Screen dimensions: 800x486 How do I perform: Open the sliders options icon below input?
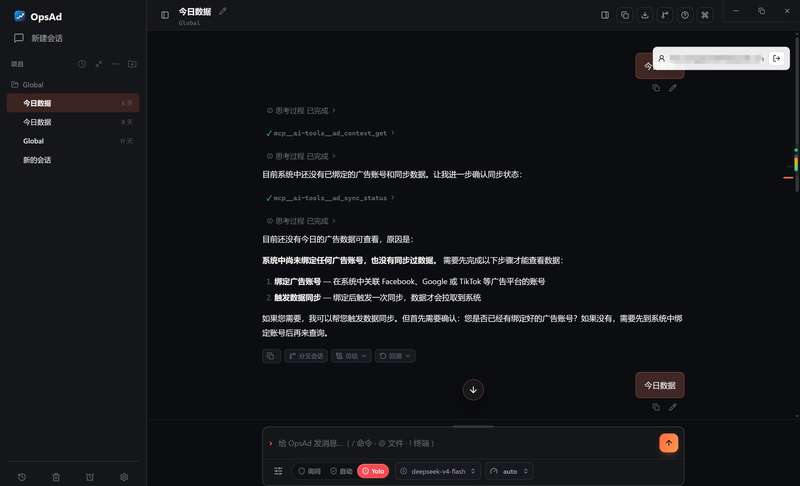[x=278, y=471]
